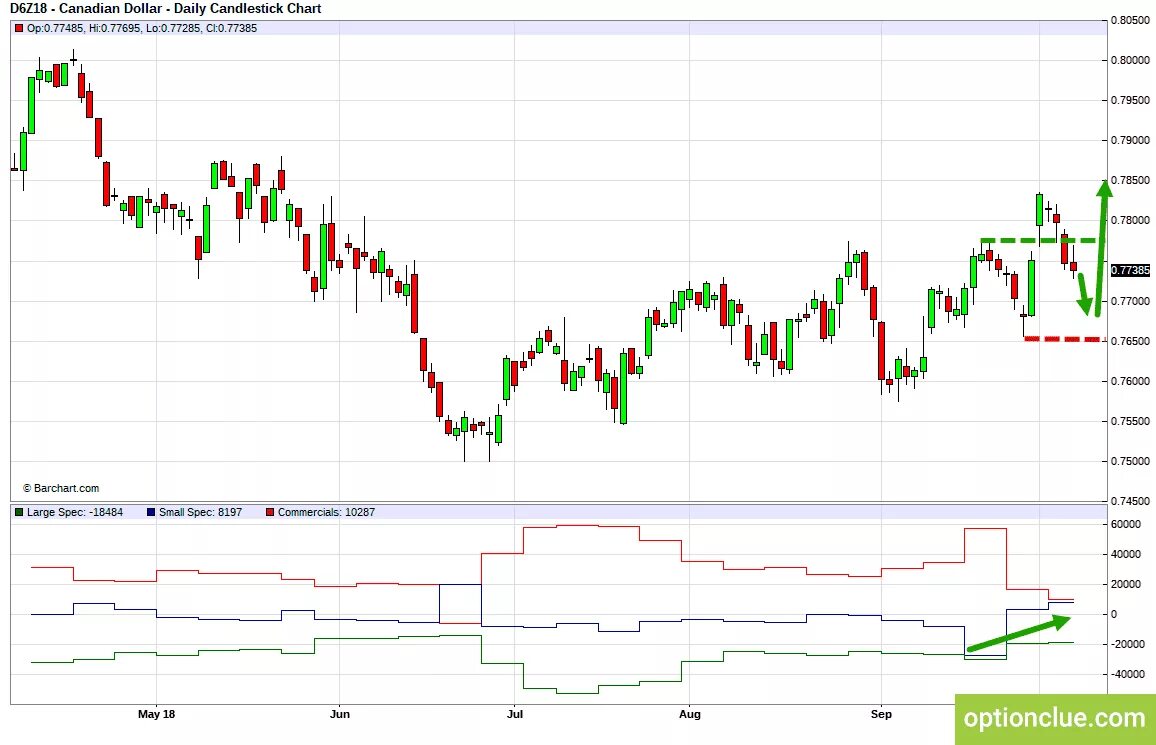This screenshot has height=745, width=1156.
Task: Click the Jun date axis label
Action: point(339,714)
